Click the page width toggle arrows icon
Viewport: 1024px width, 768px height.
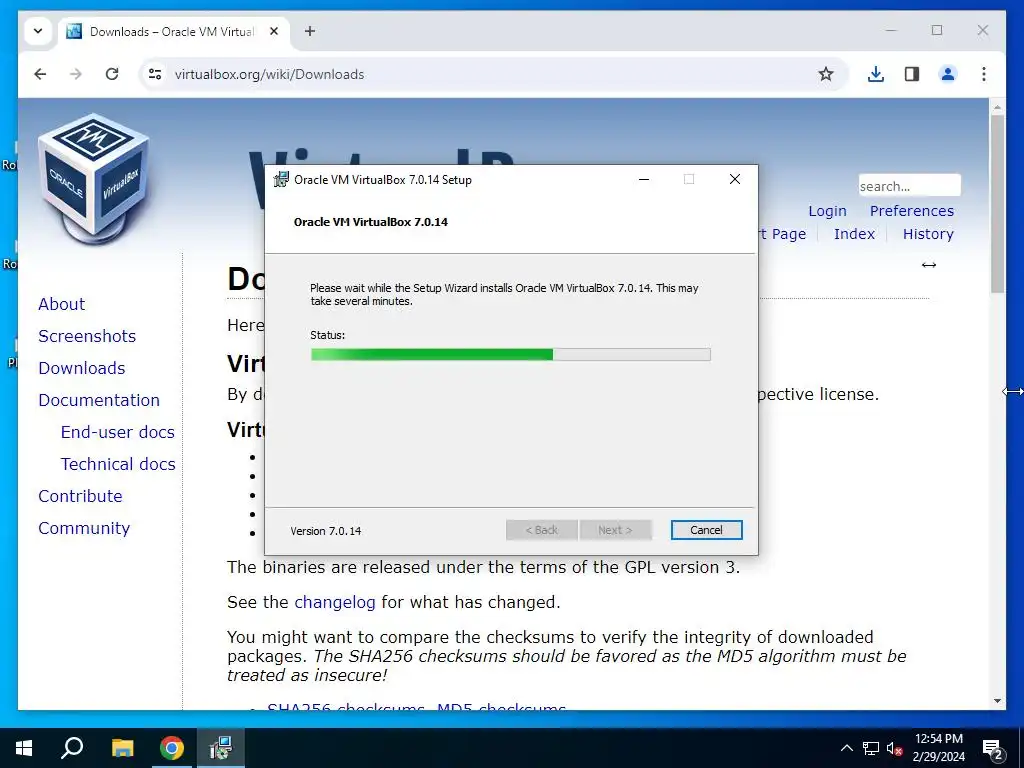pyautogui.click(x=929, y=264)
